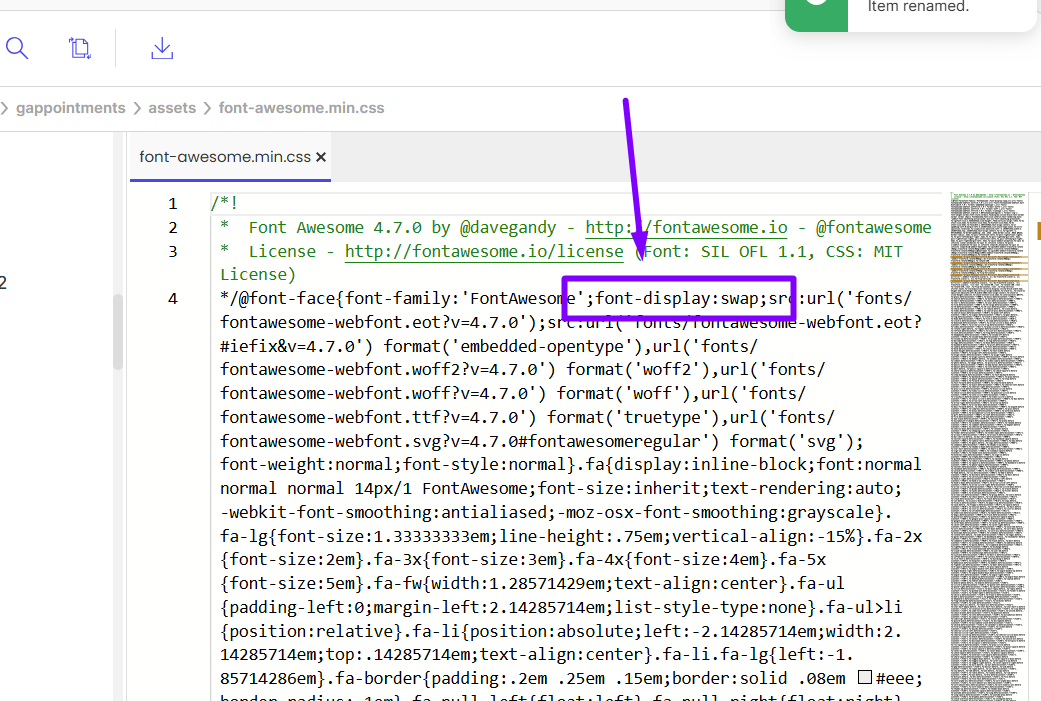
Task: Select the font-awesome.min.css editor tab
Action: click(x=230, y=157)
